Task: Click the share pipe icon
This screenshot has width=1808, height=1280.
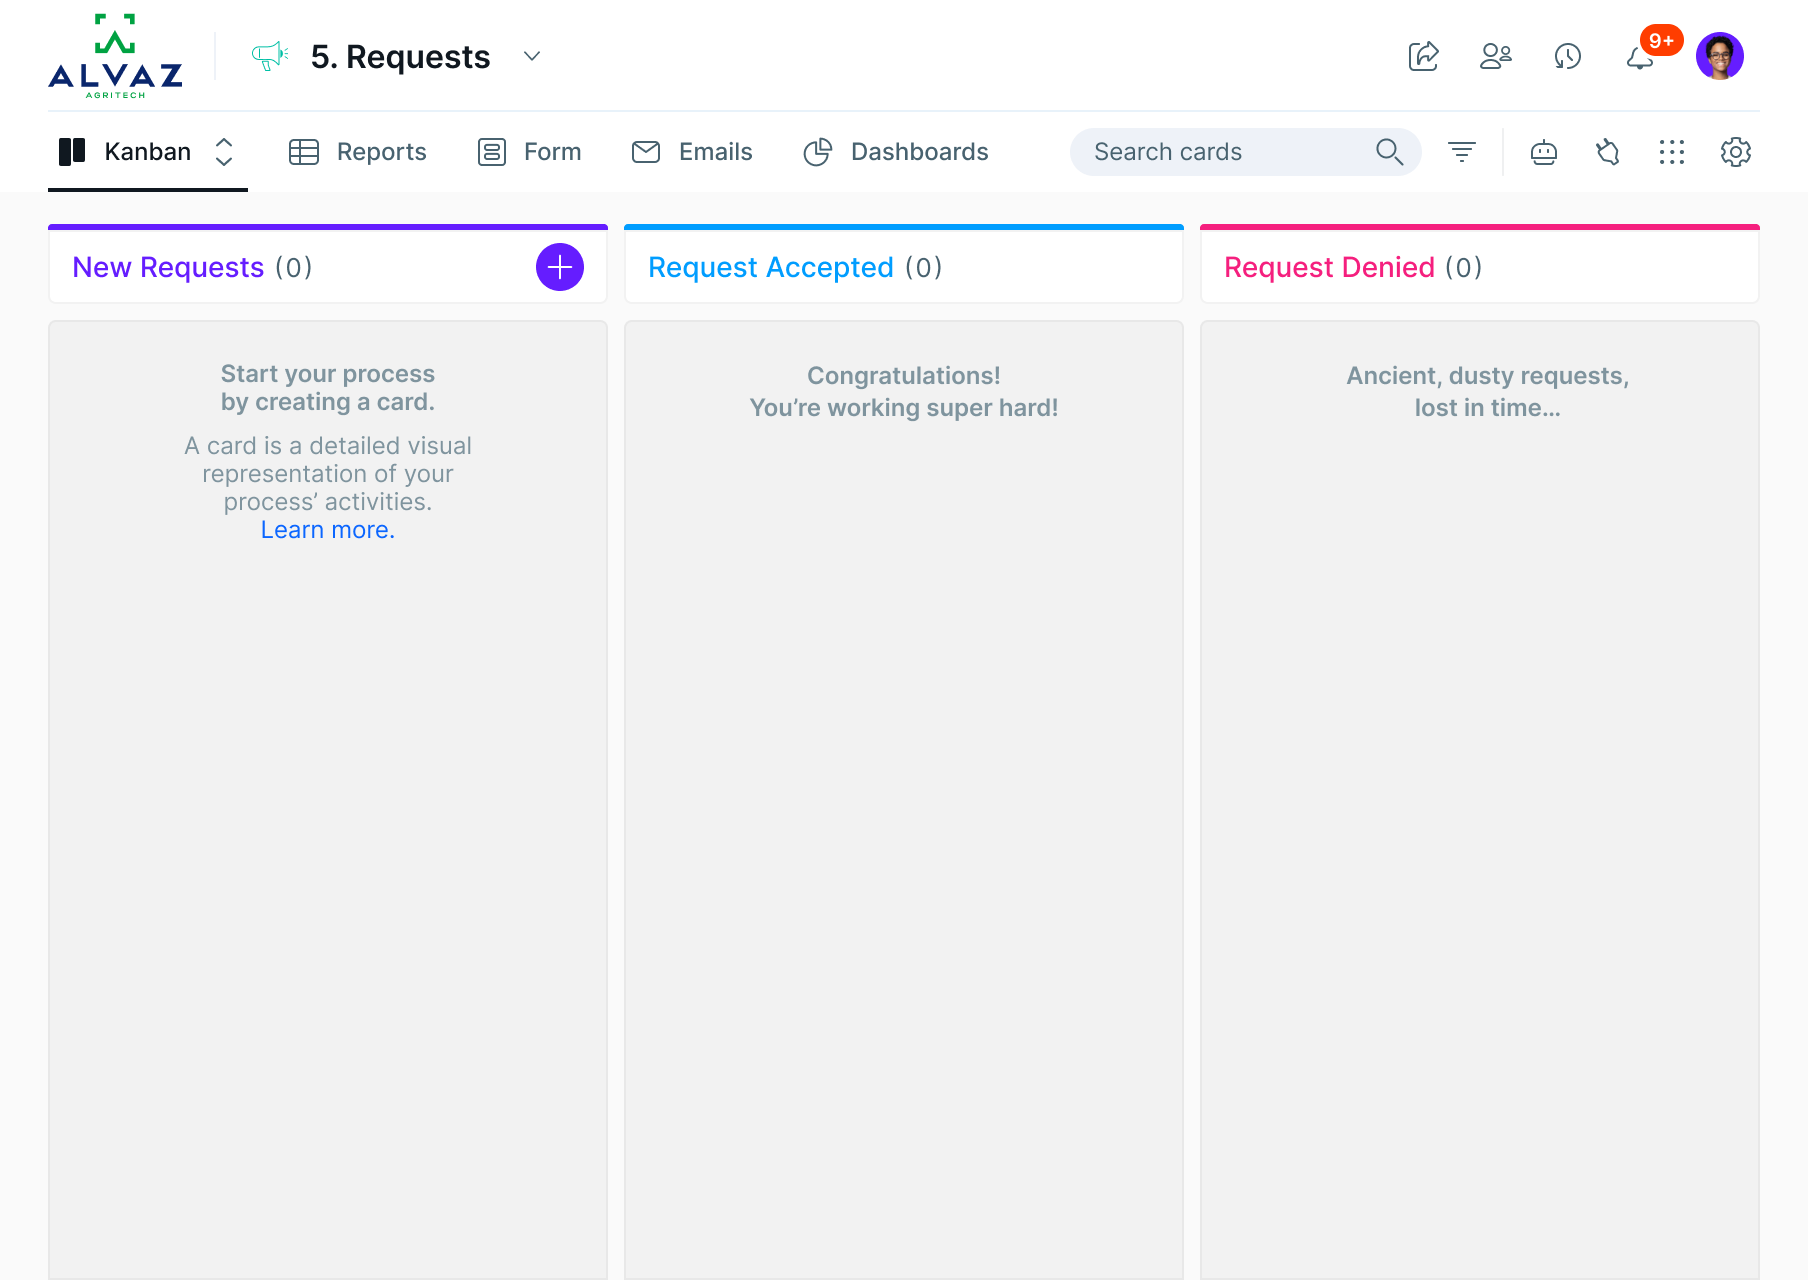Action: click(x=1423, y=56)
